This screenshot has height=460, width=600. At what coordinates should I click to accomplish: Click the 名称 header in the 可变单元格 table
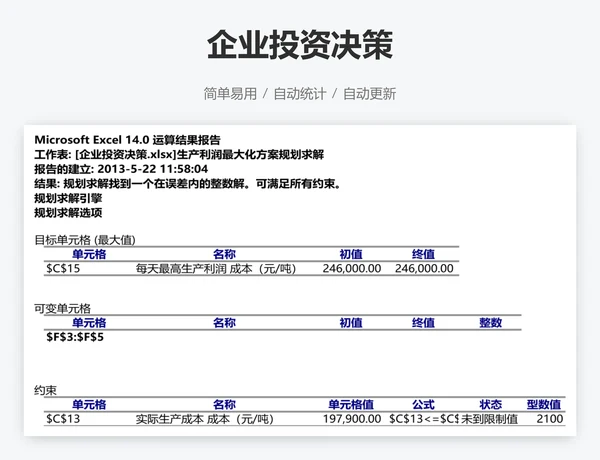click(x=224, y=323)
